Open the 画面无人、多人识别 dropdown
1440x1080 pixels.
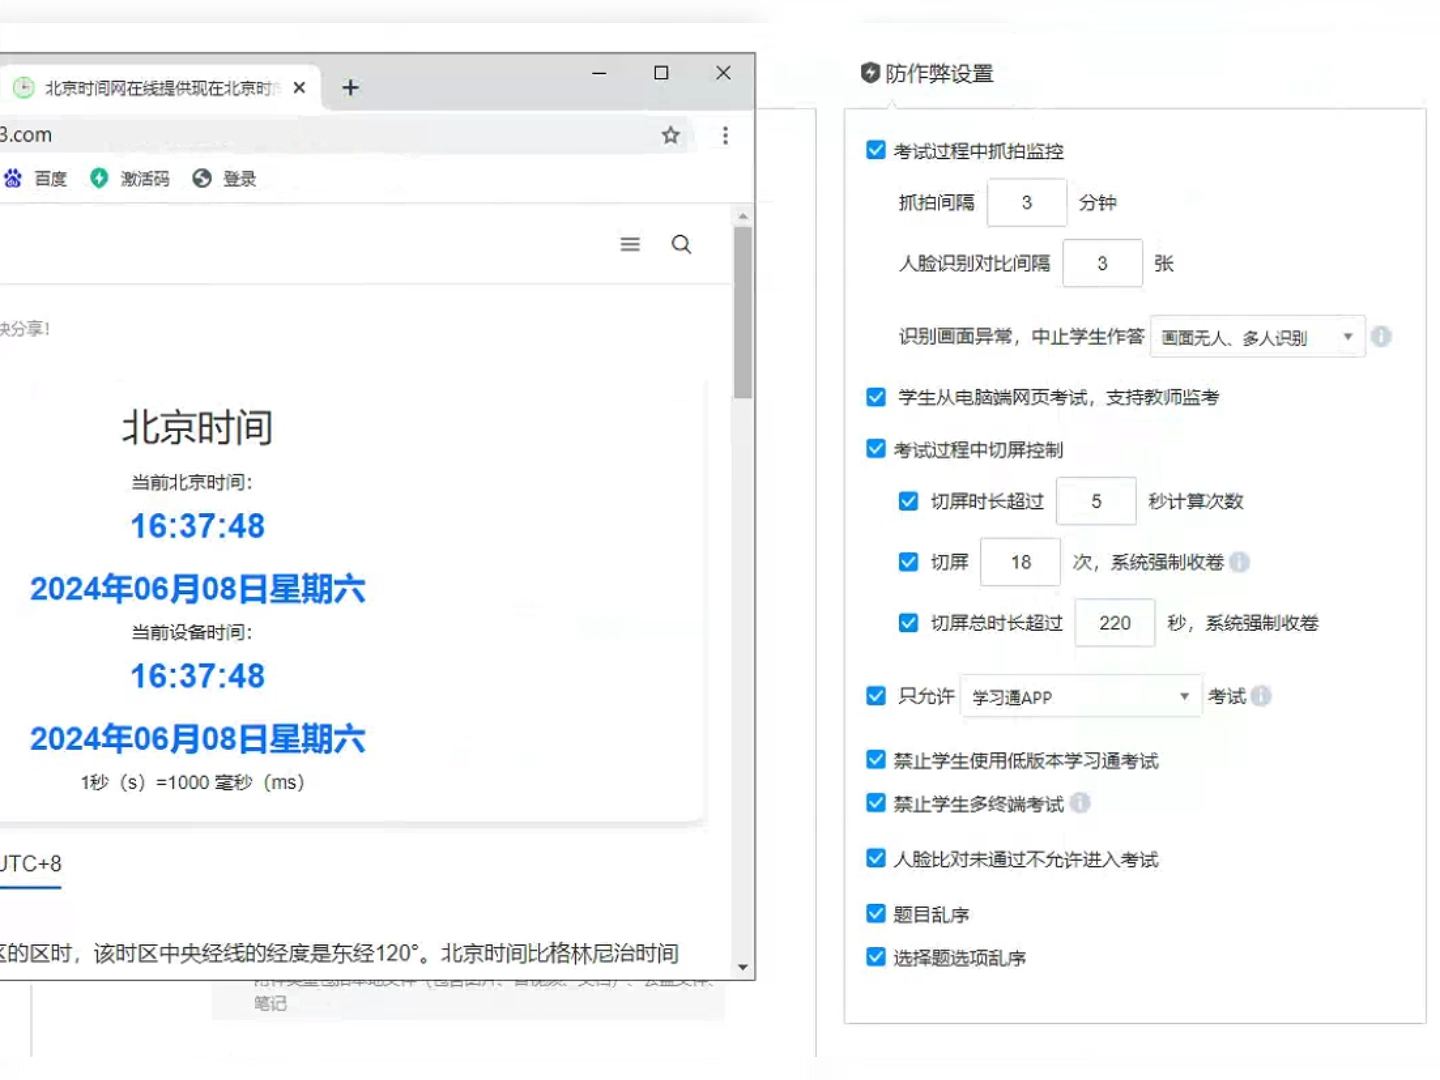[1257, 337]
